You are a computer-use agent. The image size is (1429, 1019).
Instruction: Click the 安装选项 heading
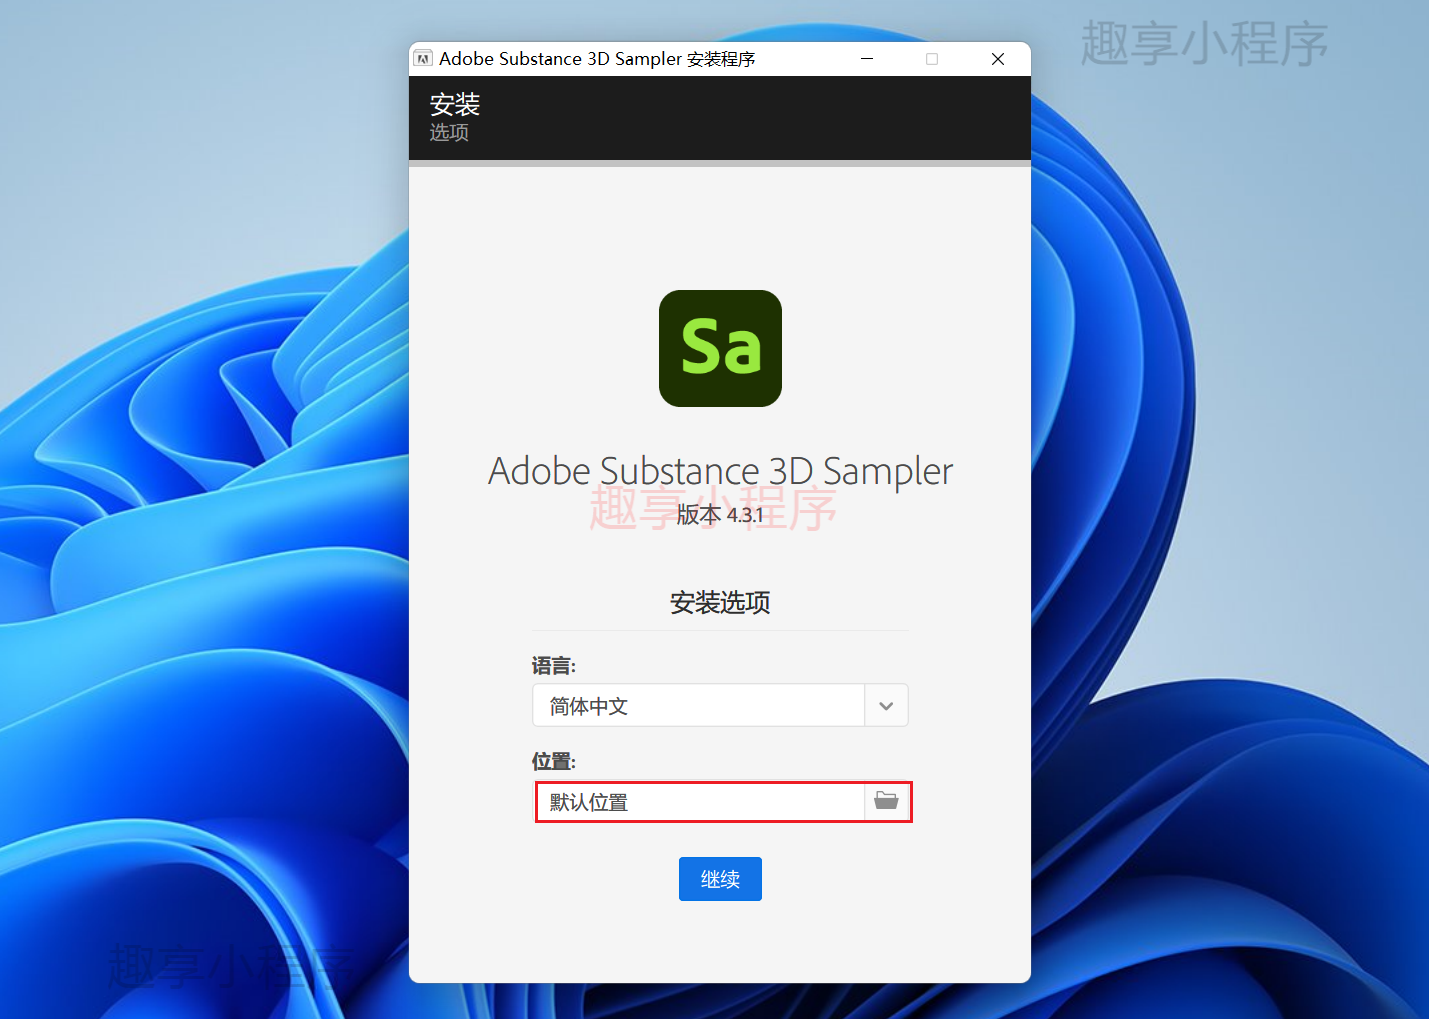point(720,602)
